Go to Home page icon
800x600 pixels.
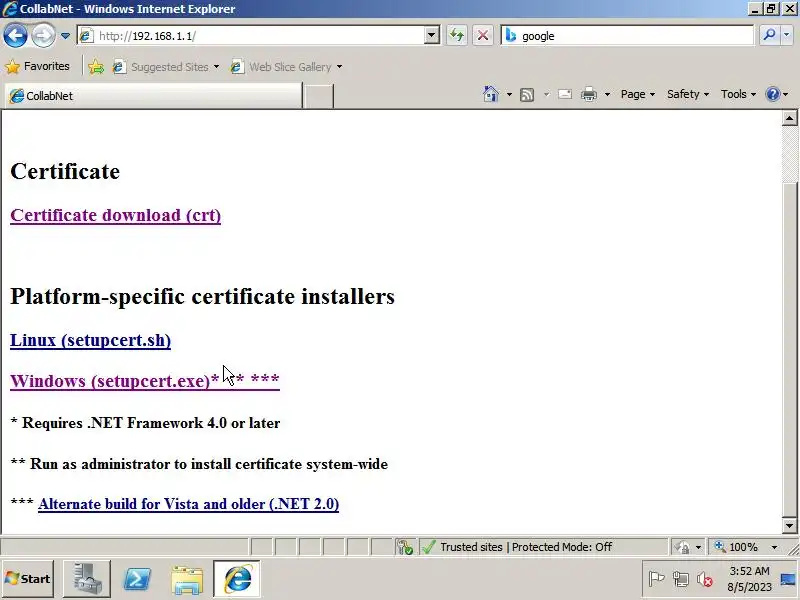coord(491,94)
